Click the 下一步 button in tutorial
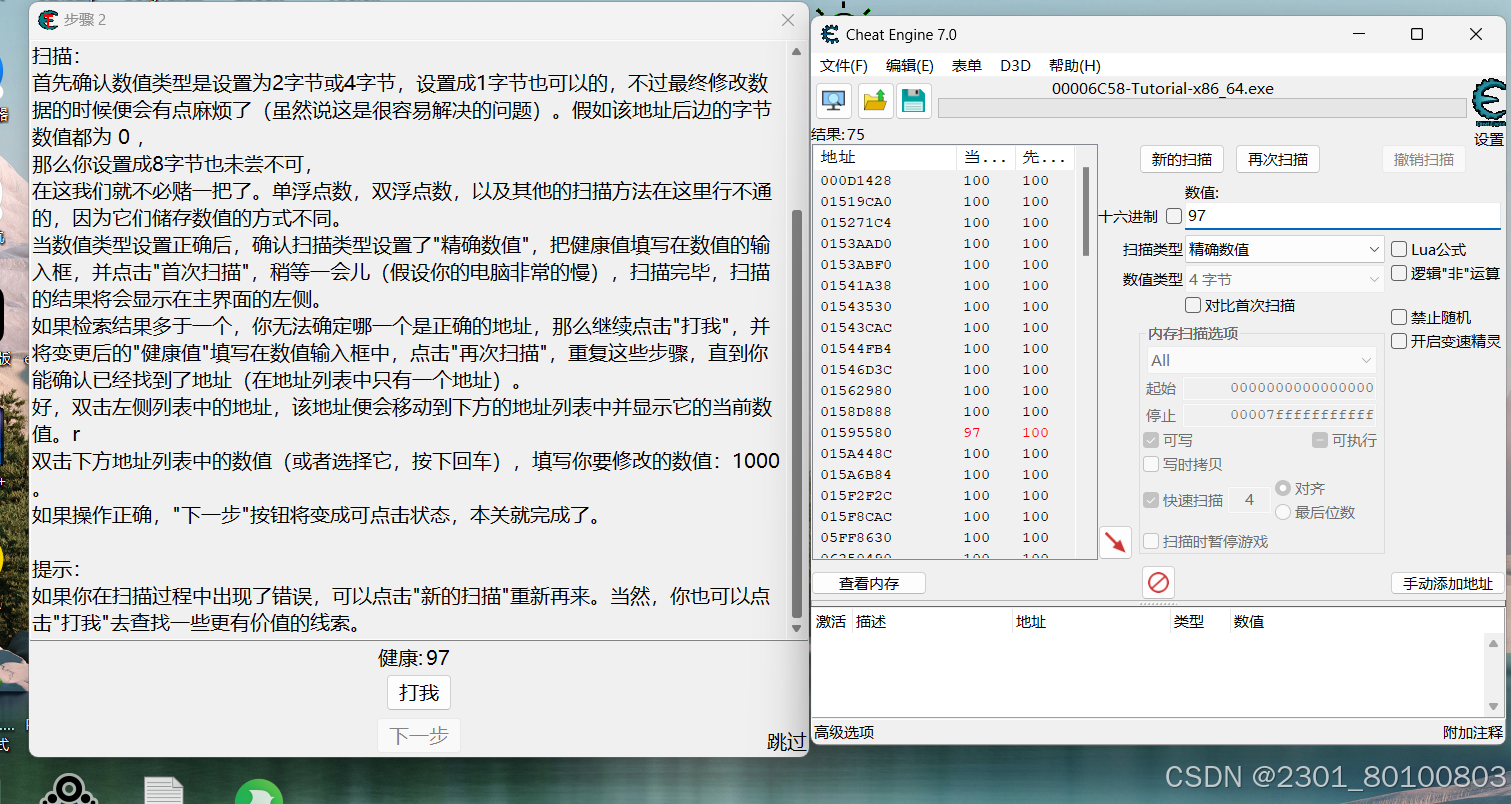Screen dimensions: 1511x804 (x=419, y=736)
